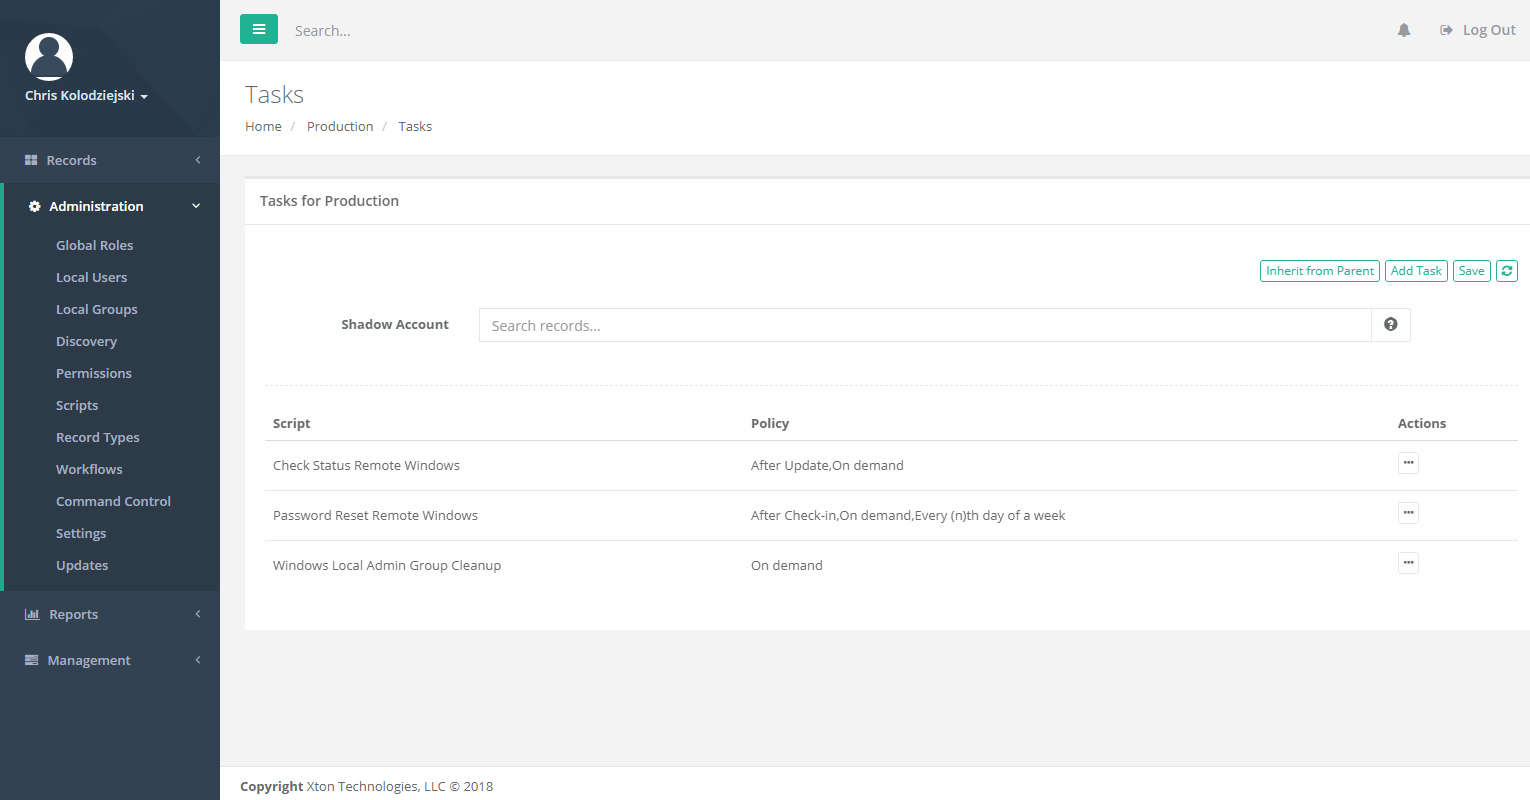This screenshot has width=1530, height=800.
Task: Click the user profile avatar
Action: click(x=49, y=57)
